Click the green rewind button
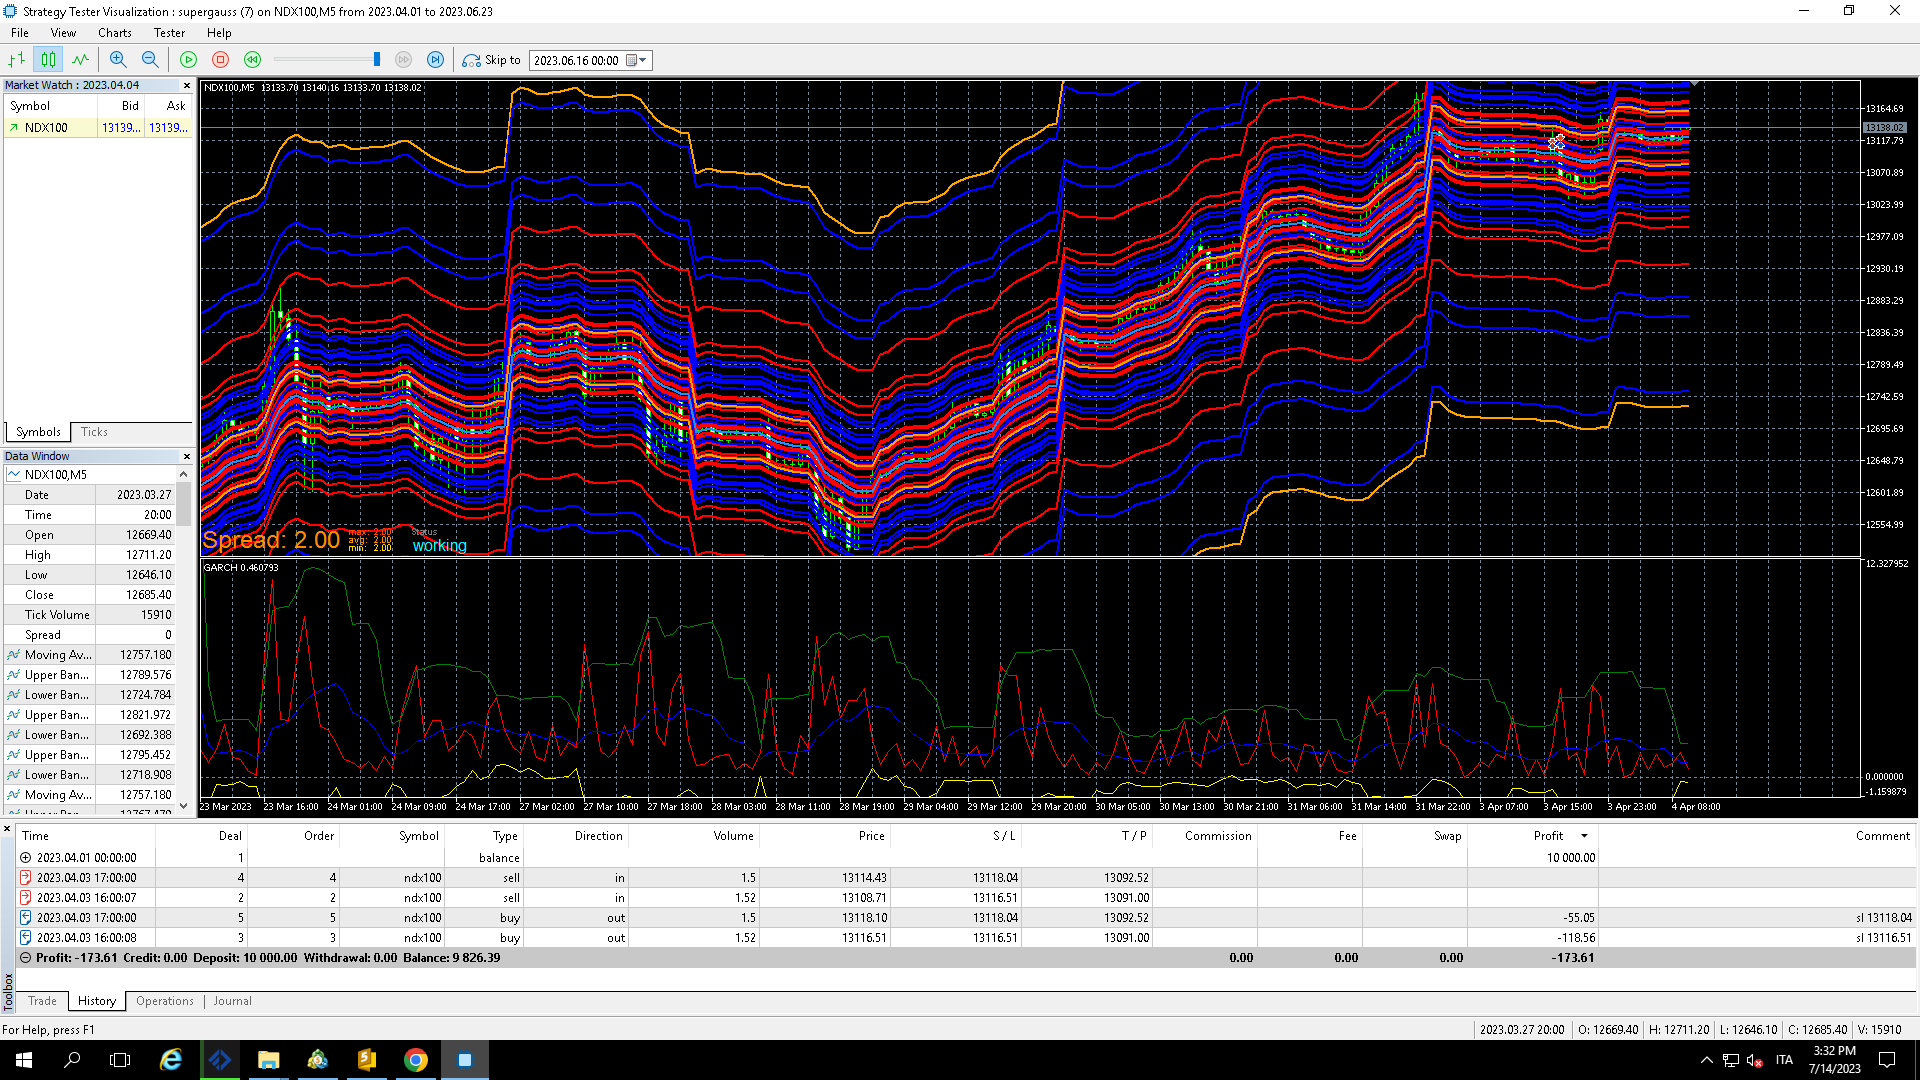The width and height of the screenshot is (1920, 1080). pos(252,60)
